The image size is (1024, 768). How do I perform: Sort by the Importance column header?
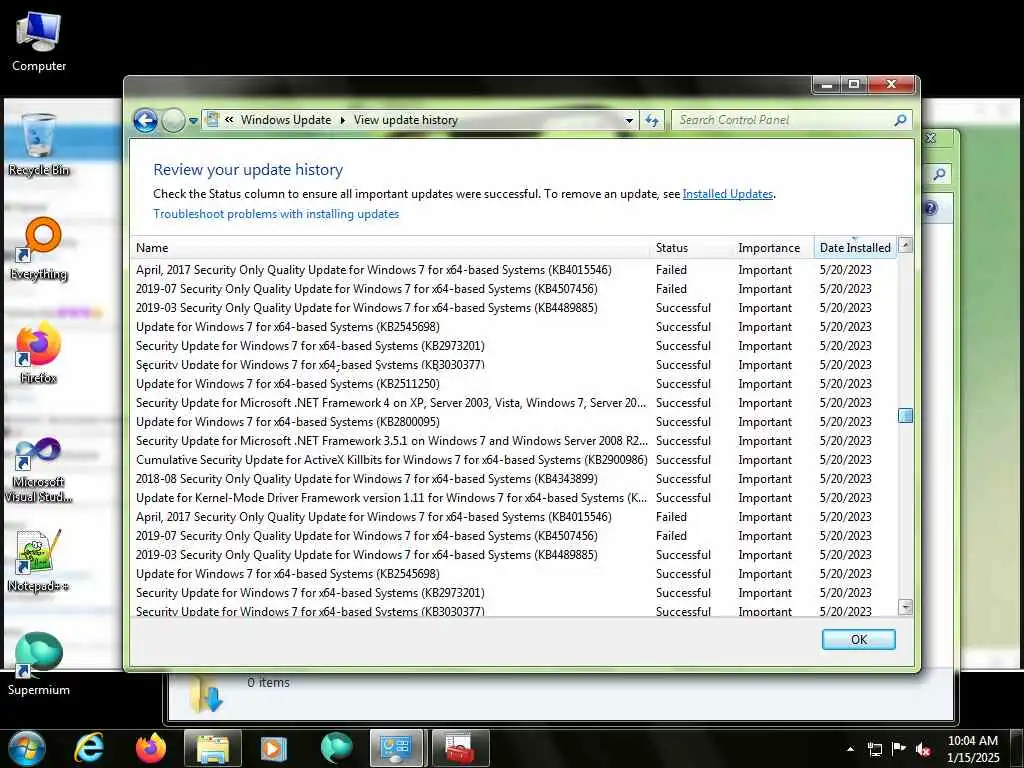coord(774,248)
